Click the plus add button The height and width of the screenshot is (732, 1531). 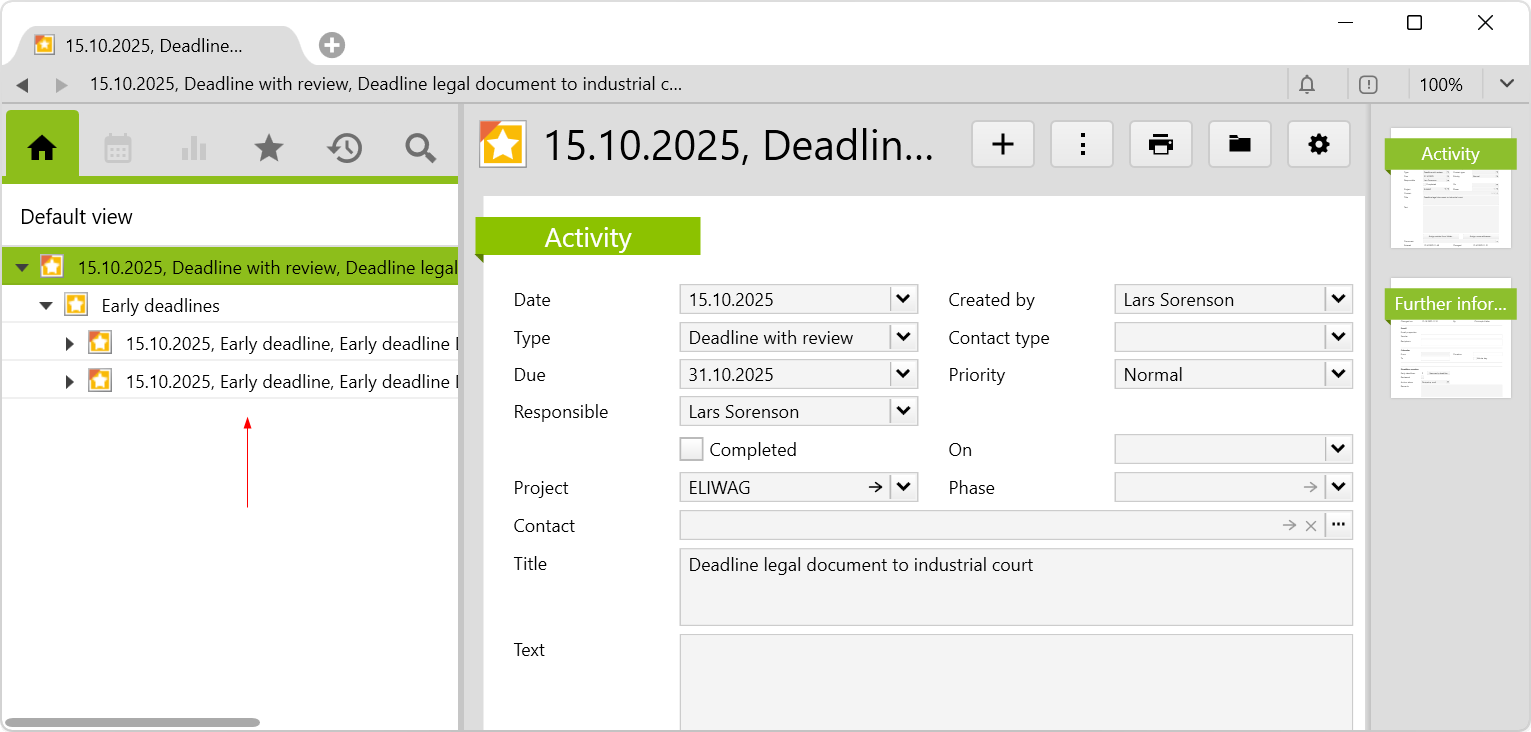click(1002, 145)
